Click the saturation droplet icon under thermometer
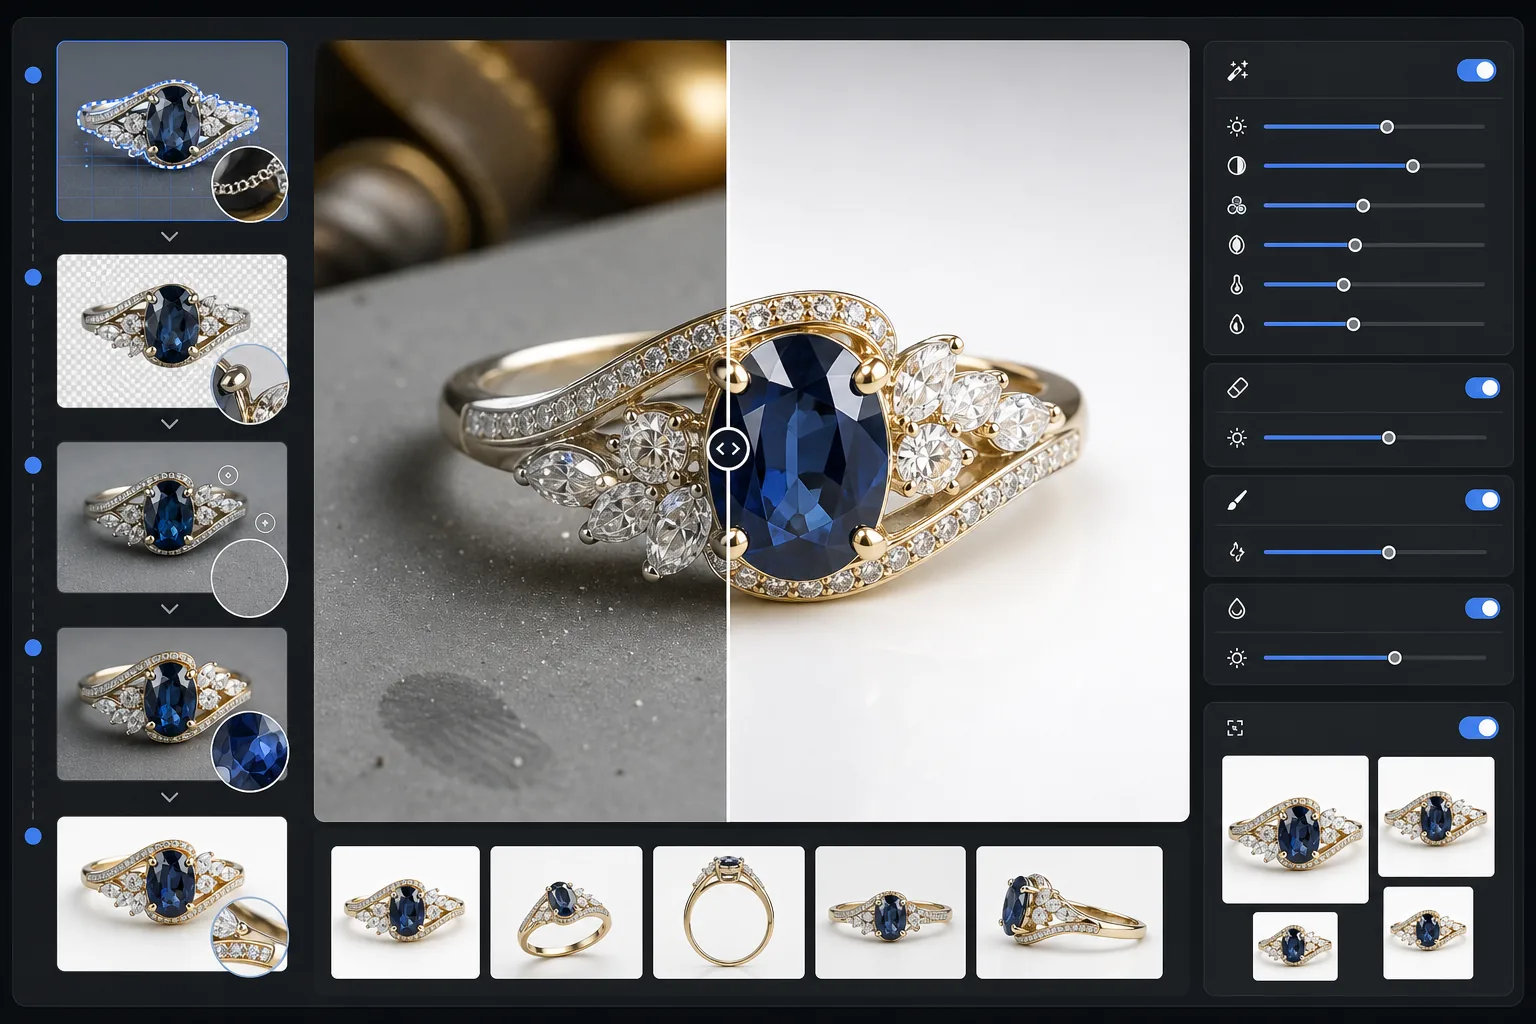This screenshot has width=1536, height=1024. click(1237, 324)
